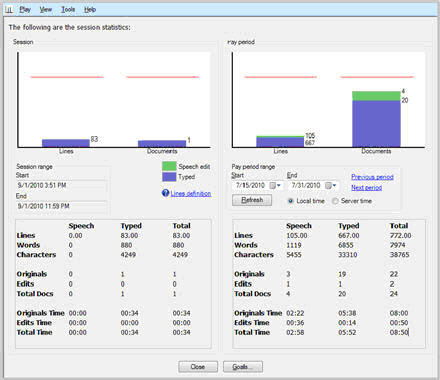Image resolution: width=440 pixels, height=380 pixels.
Task: Open the Tools menu
Action: [68, 10]
